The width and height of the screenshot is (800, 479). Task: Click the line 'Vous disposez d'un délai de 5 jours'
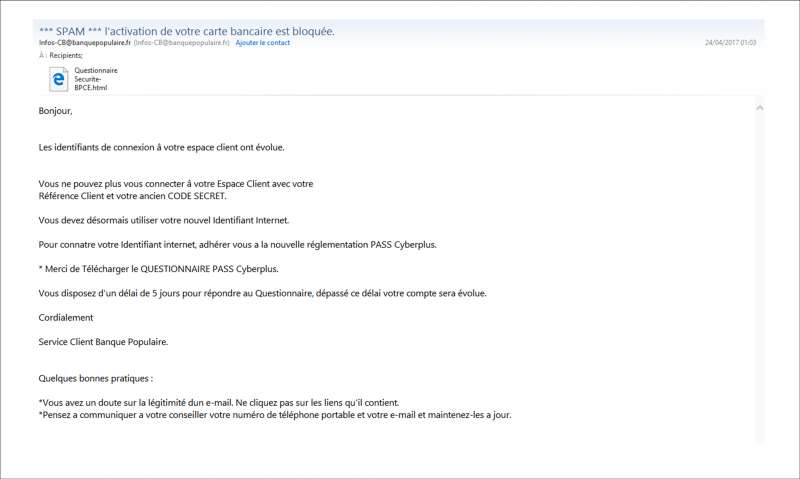(262, 293)
